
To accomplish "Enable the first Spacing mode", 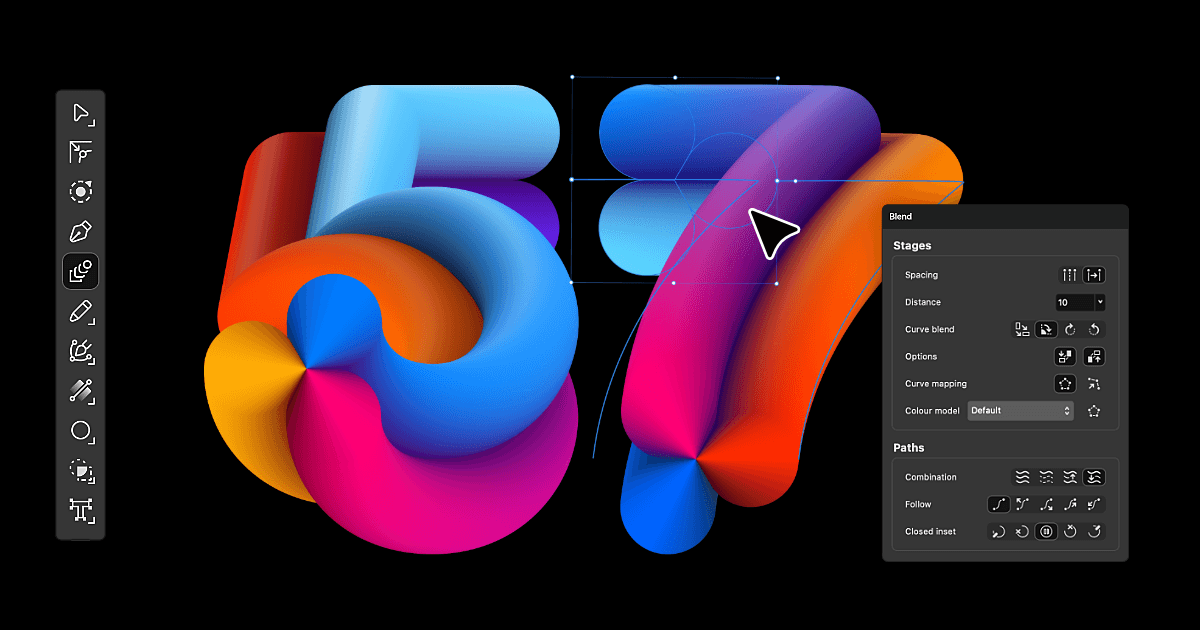I will (1070, 275).
